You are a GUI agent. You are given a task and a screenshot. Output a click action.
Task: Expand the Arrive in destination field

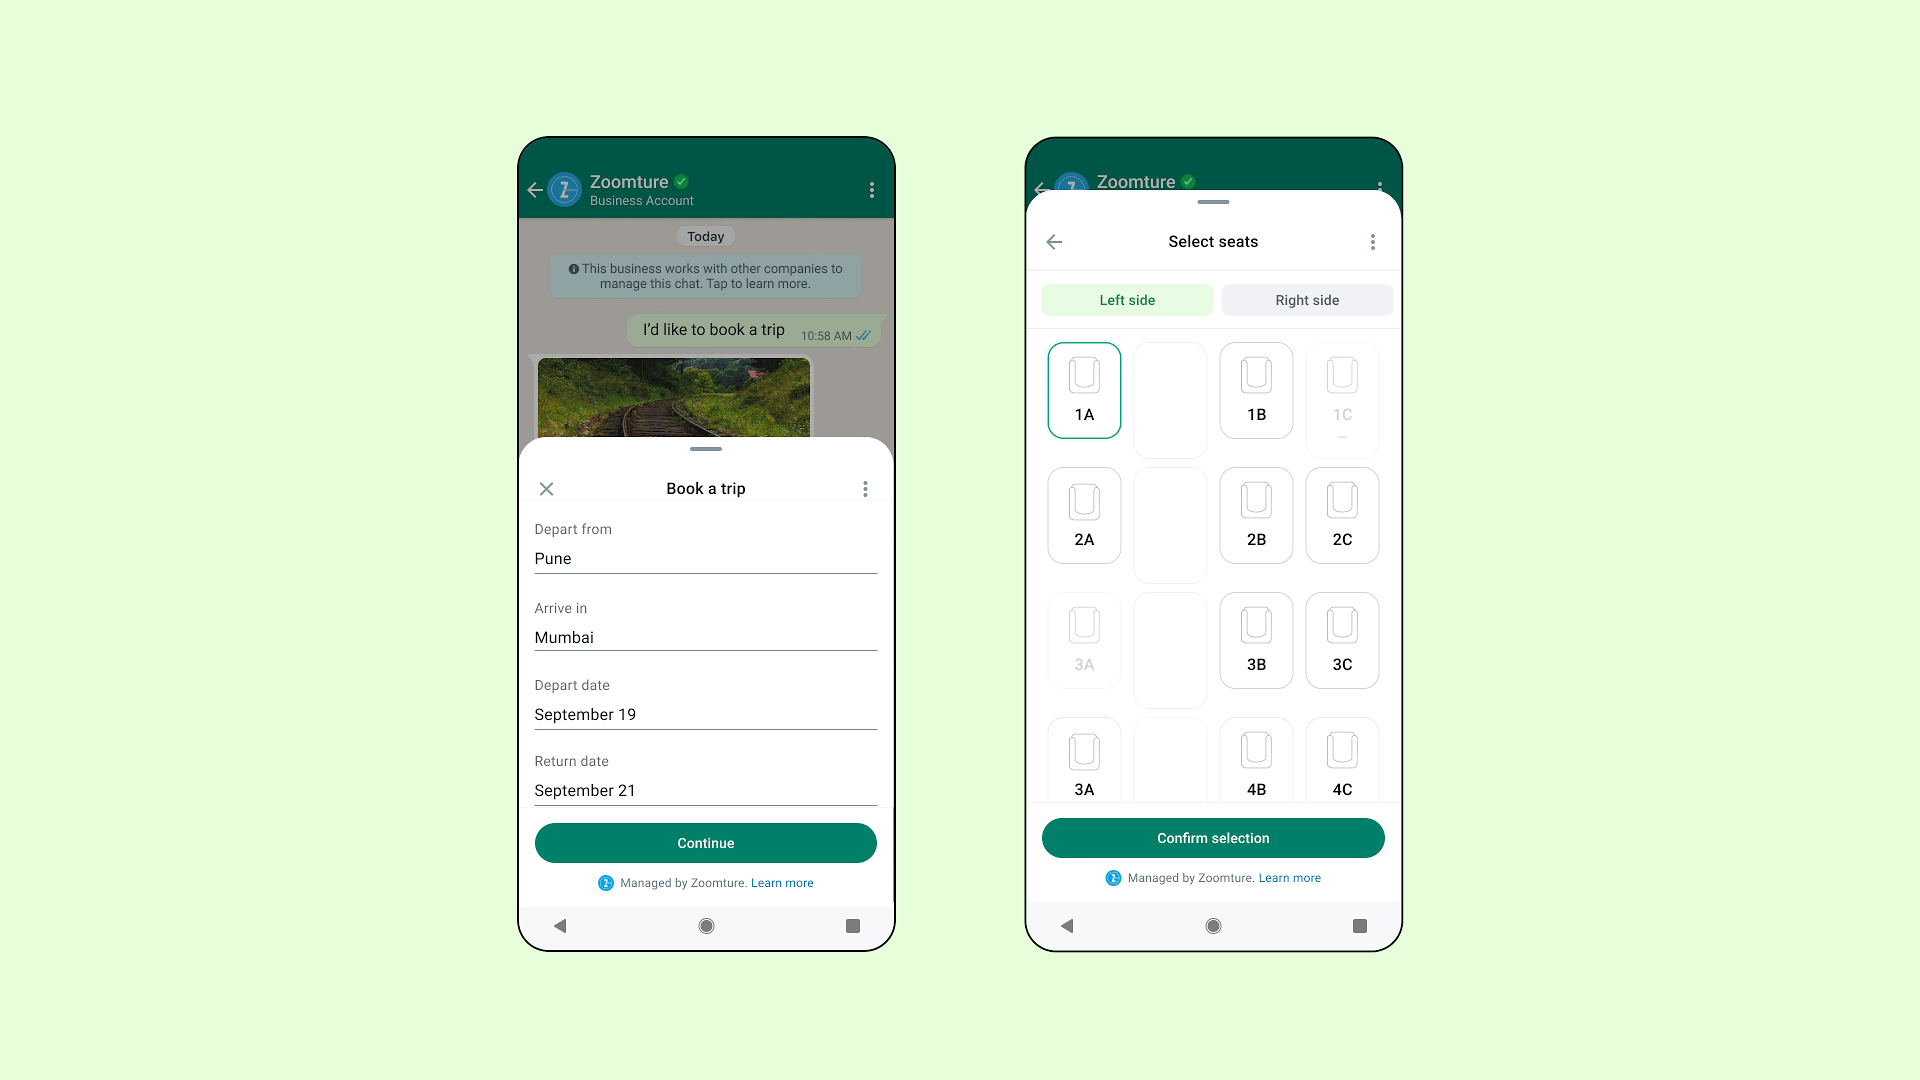point(705,637)
